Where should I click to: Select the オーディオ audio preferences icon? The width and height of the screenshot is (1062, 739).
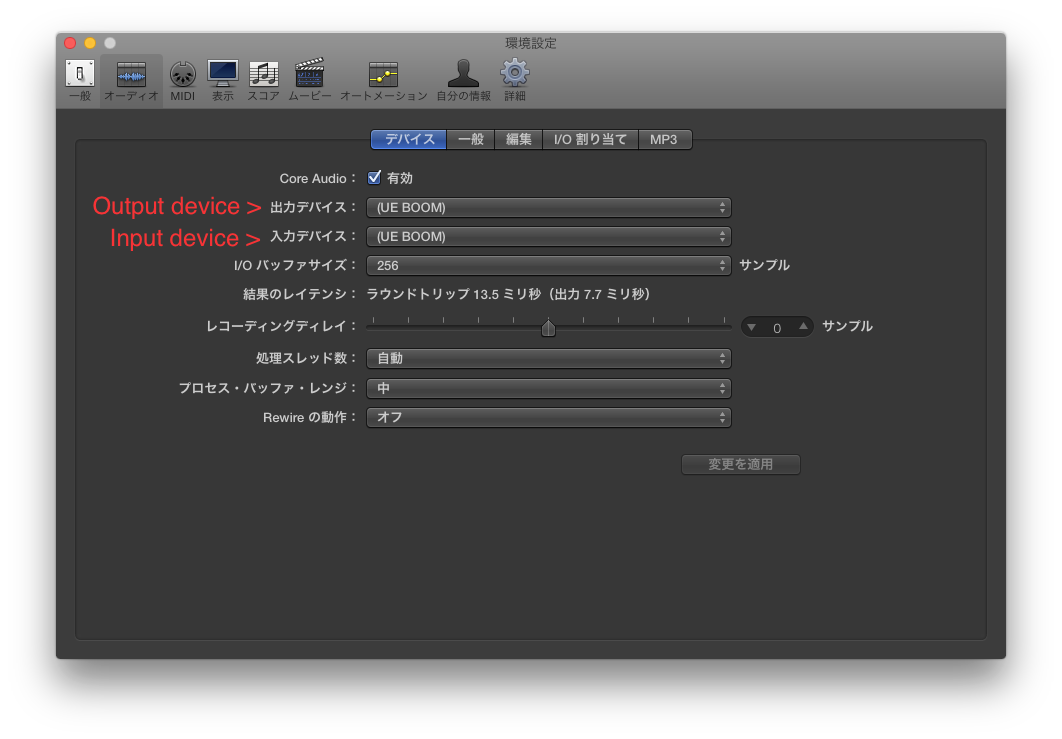pos(131,80)
